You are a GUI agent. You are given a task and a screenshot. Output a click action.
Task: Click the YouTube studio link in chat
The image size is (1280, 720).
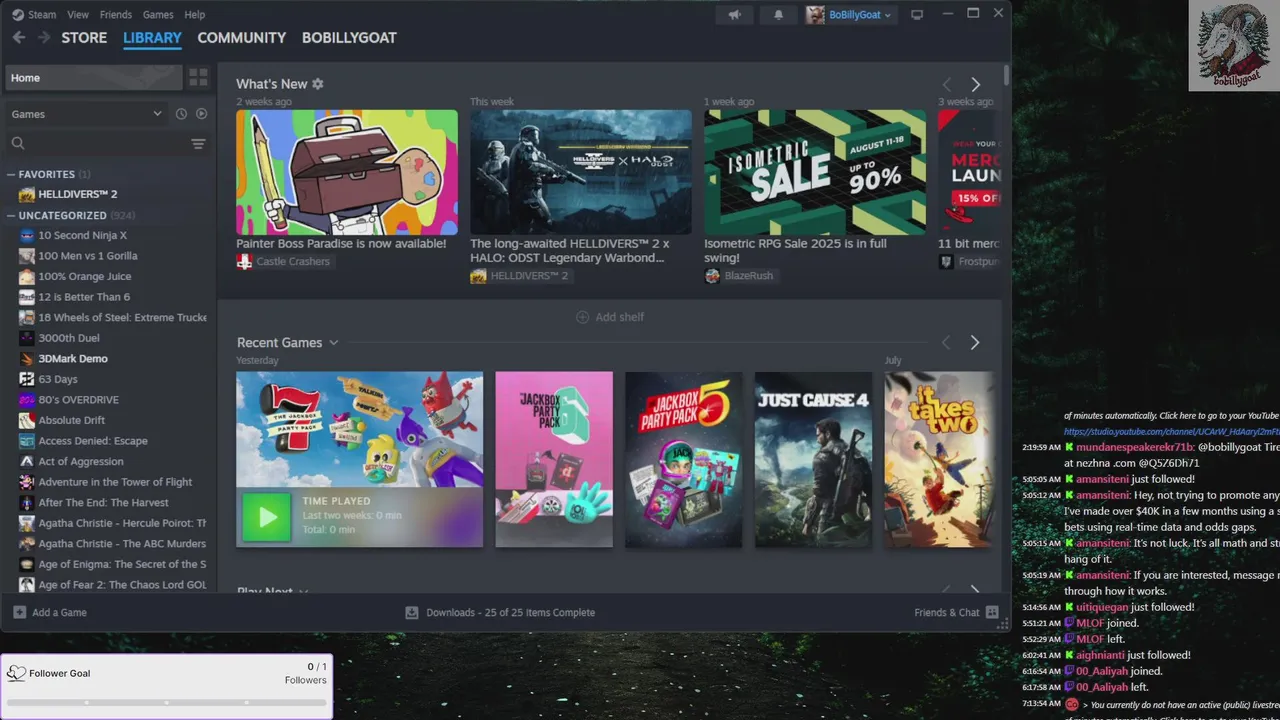point(1172,431)
